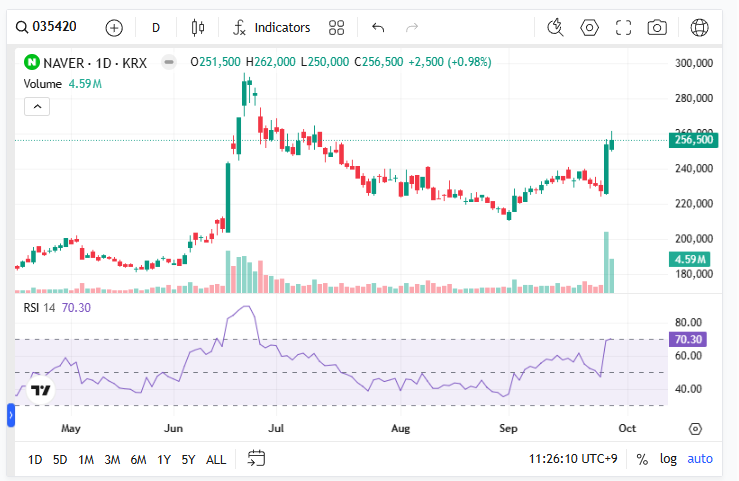This screenshot has height=481, width=739.
Task: Click the C256,500 close value
Action: pos(378,62)
